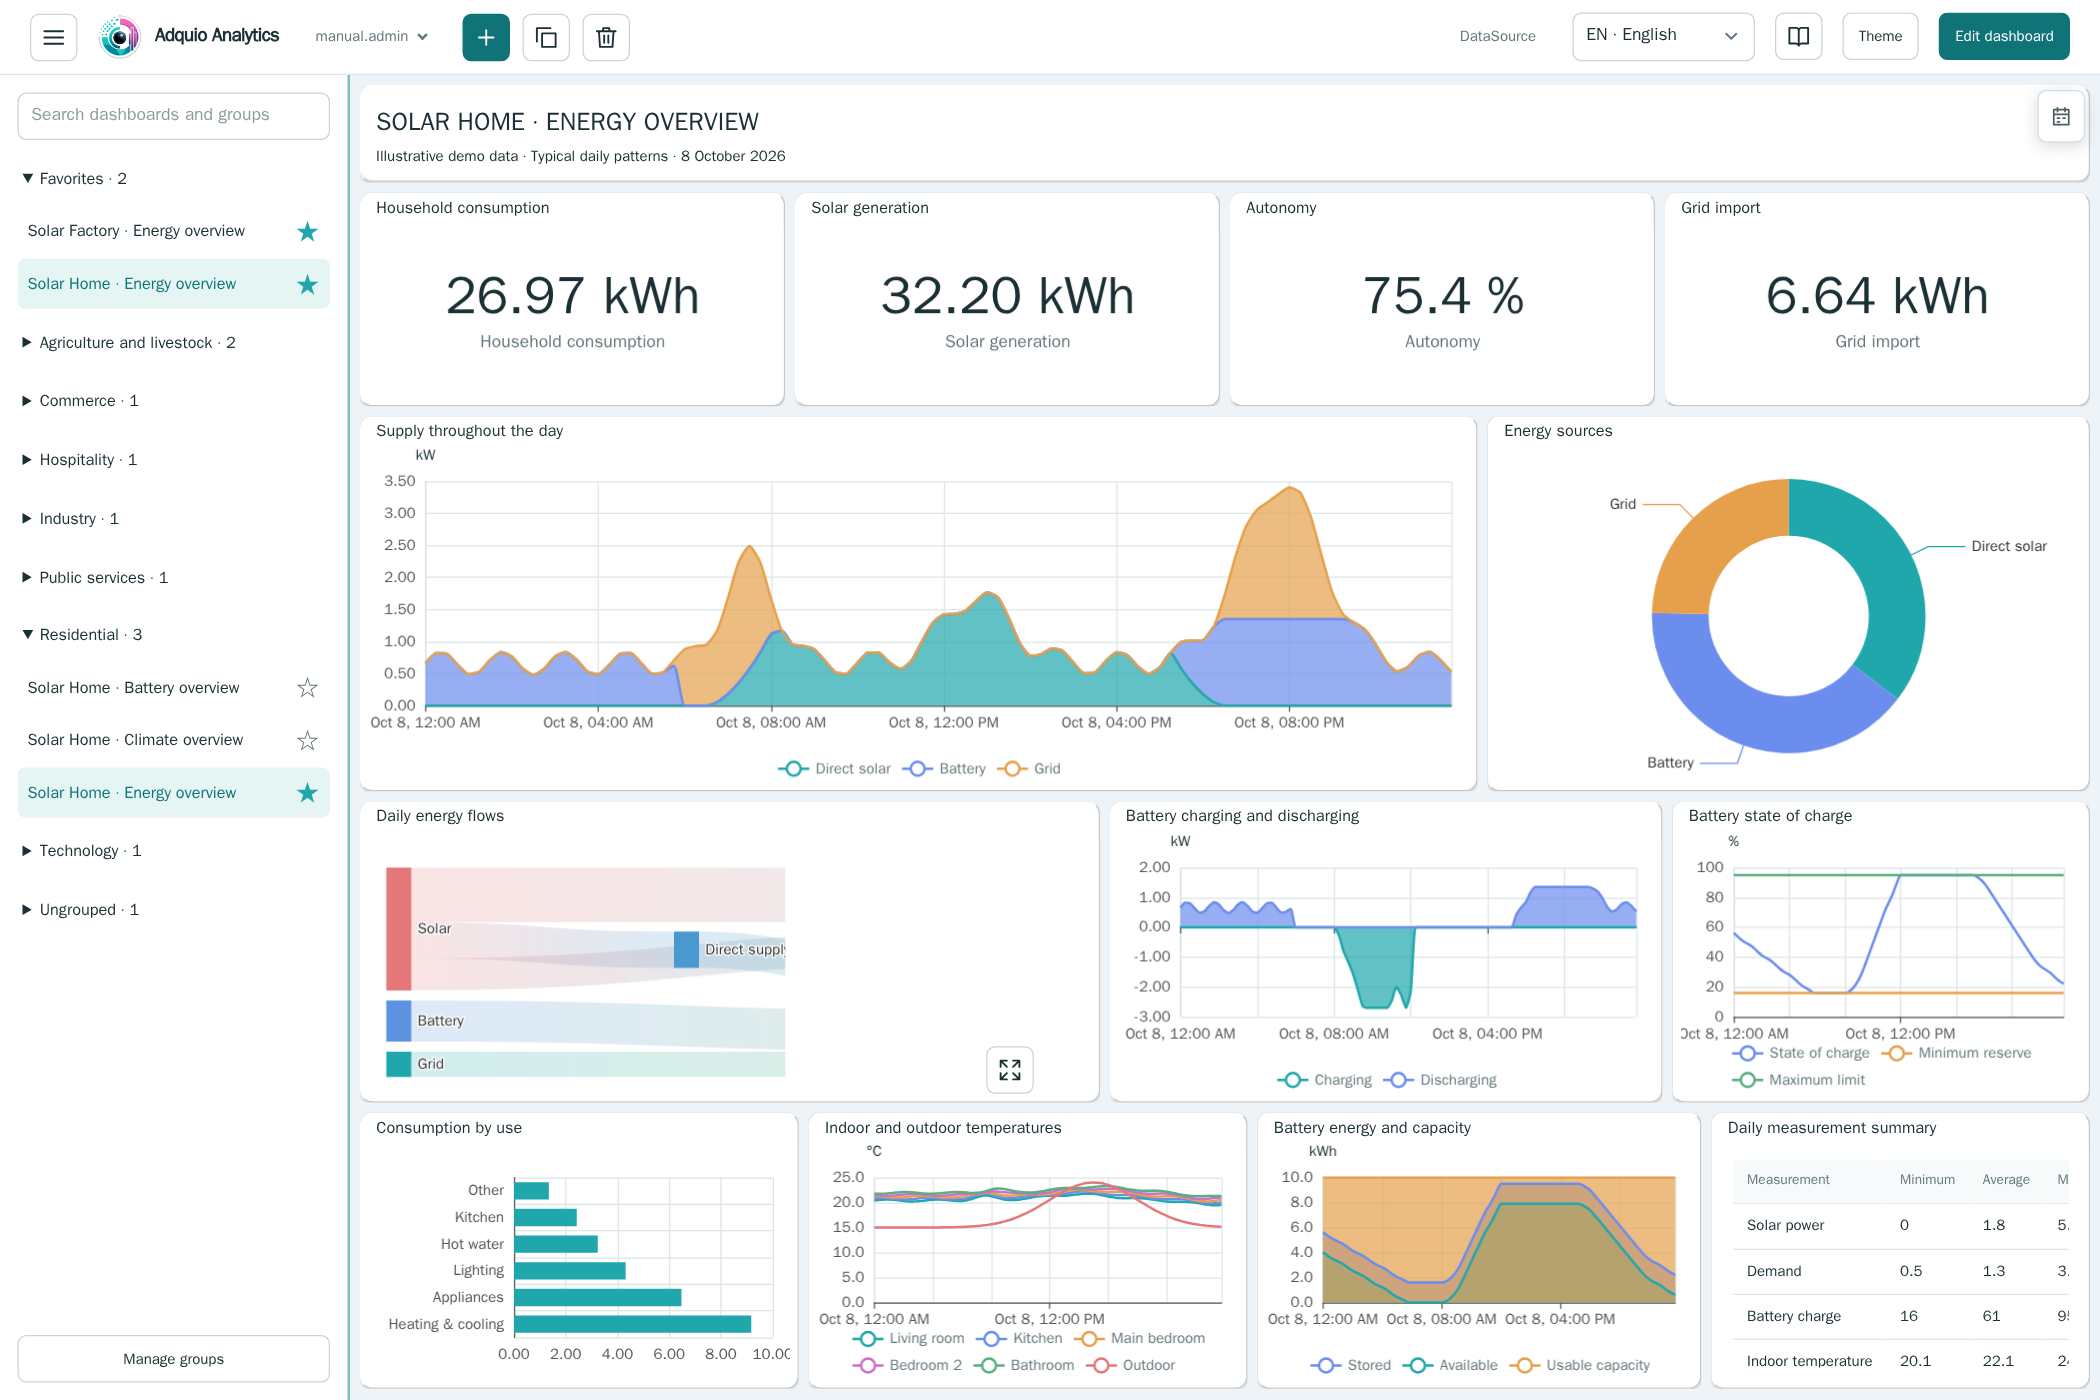Open EN English language selector
The image size is (2100, 1400).
(x=1663, y=36)
